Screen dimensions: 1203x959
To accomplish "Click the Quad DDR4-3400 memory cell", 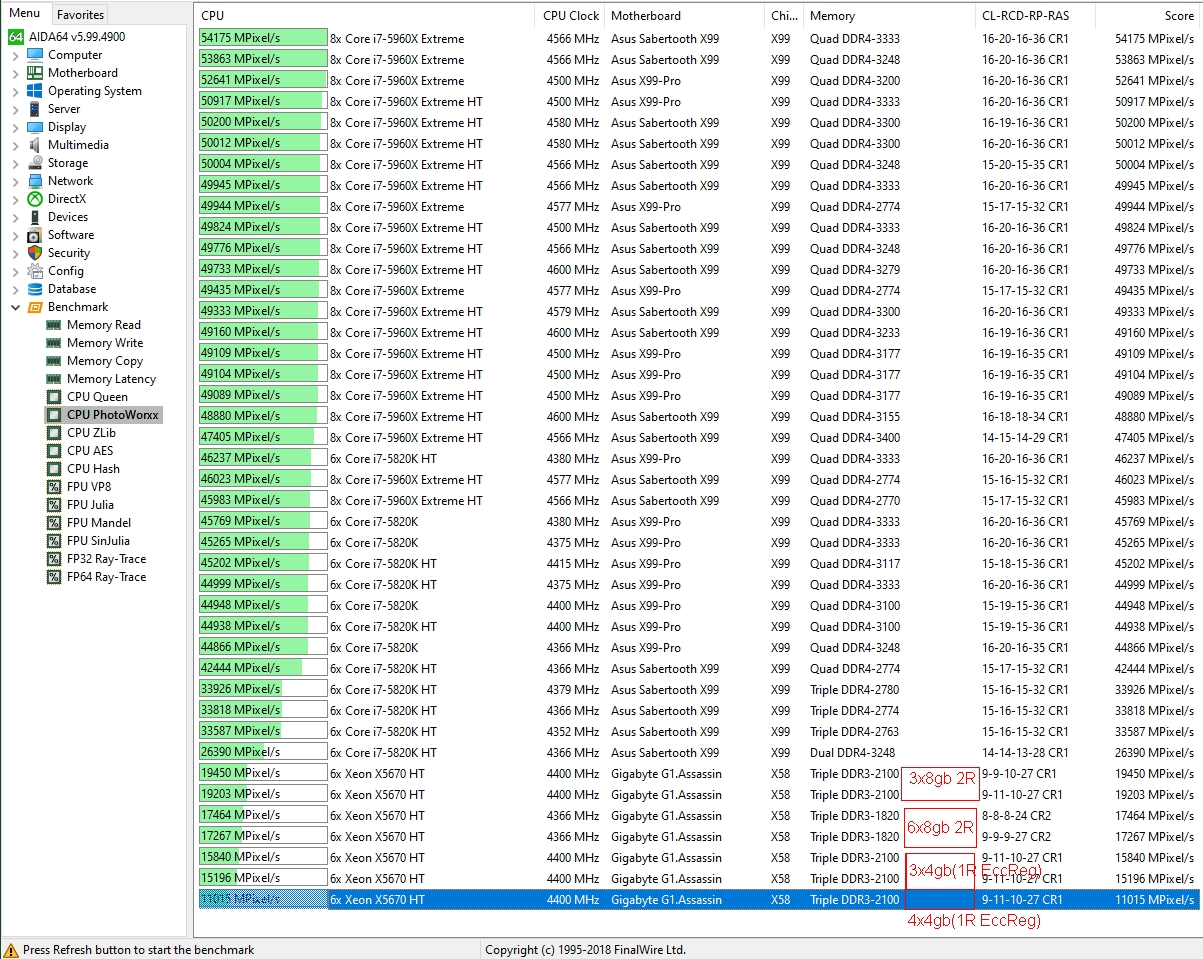I will (855, 437).
